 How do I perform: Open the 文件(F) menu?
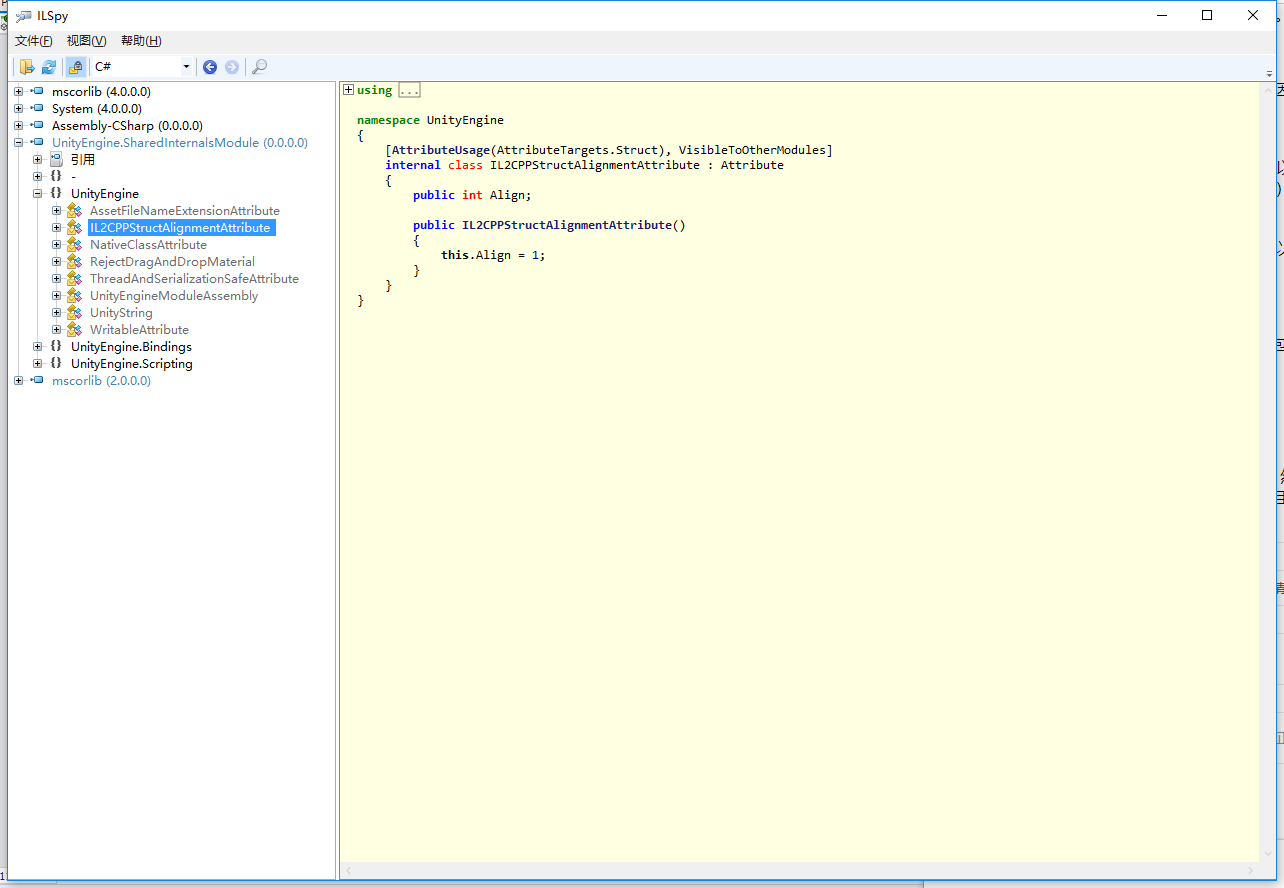coord(34,41)
